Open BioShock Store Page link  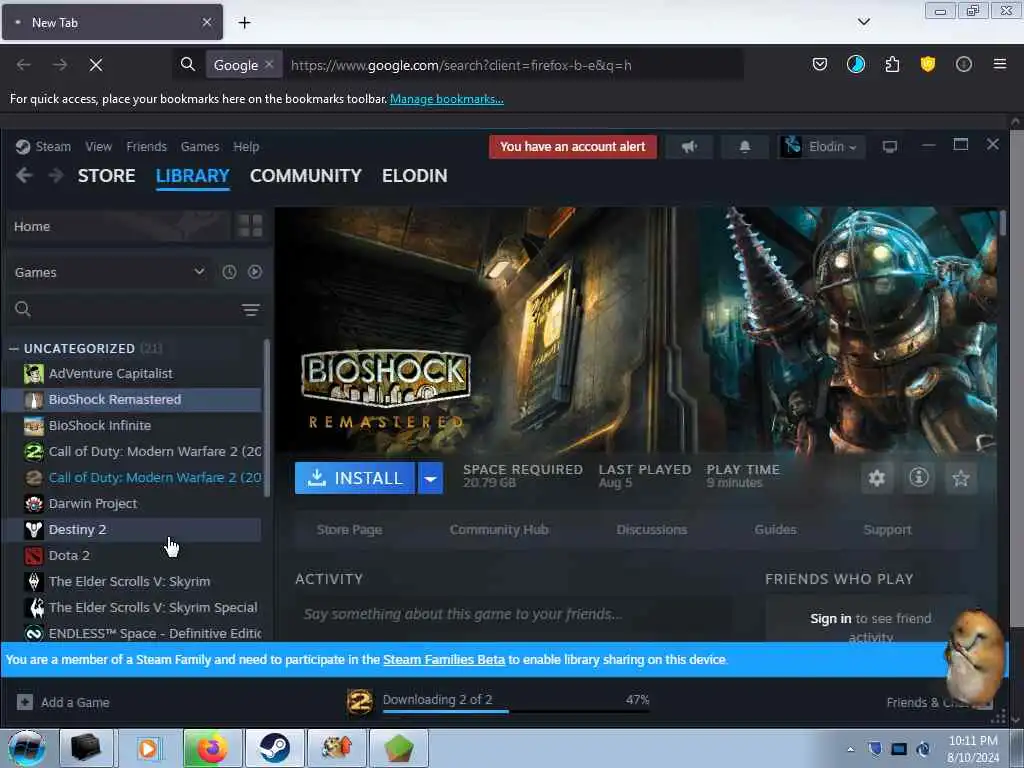coord(349,530)
